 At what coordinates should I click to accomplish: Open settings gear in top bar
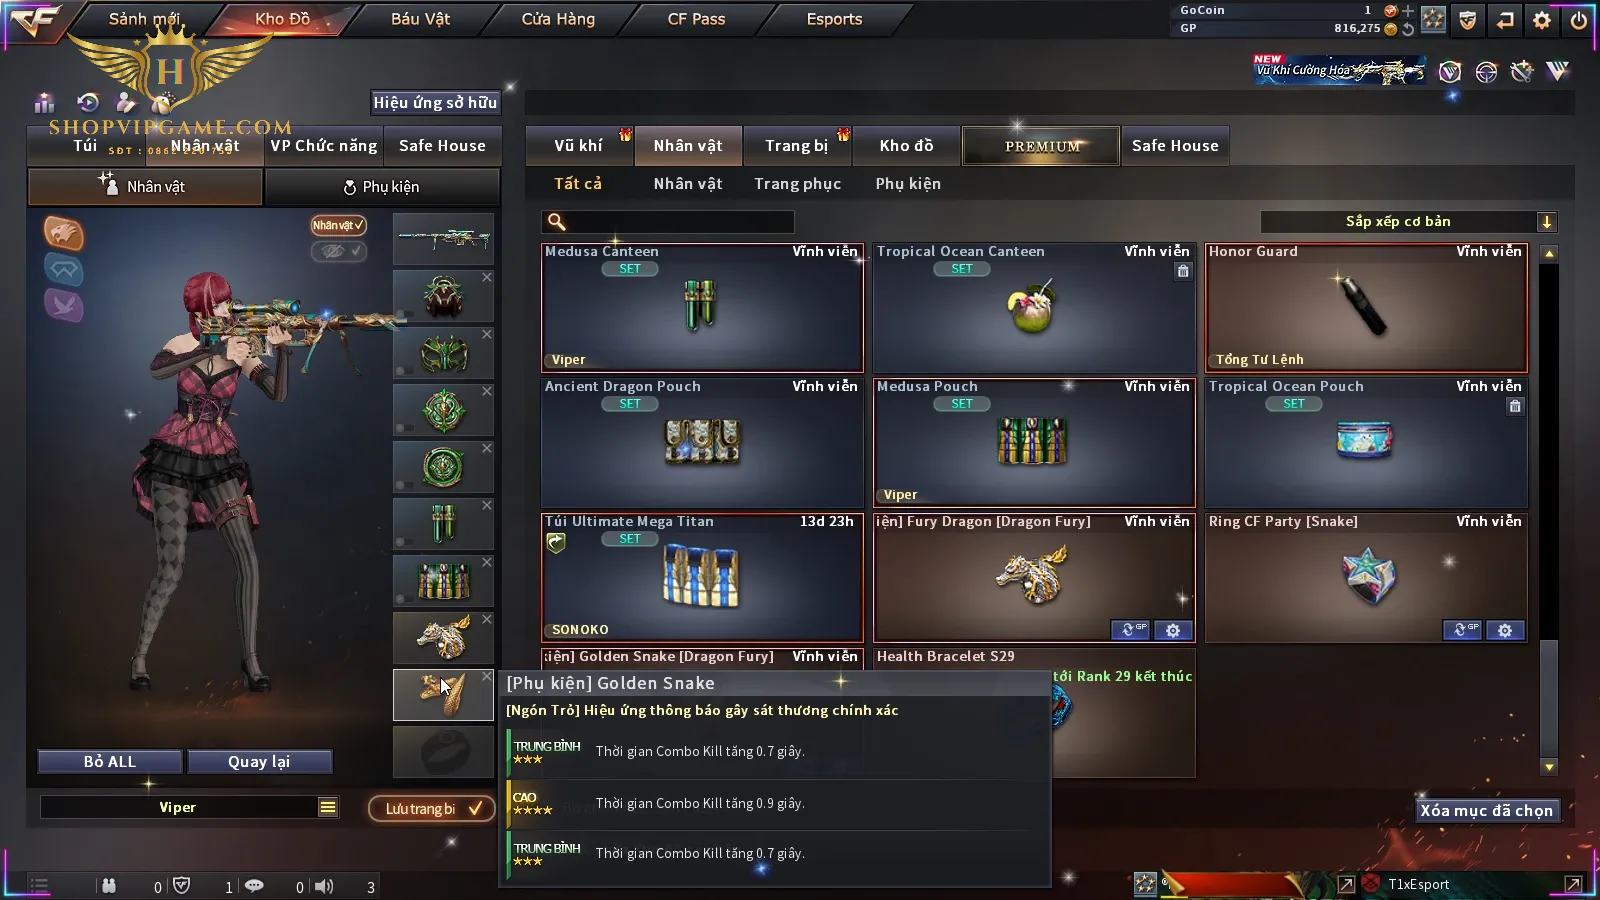click(1542, 20)
